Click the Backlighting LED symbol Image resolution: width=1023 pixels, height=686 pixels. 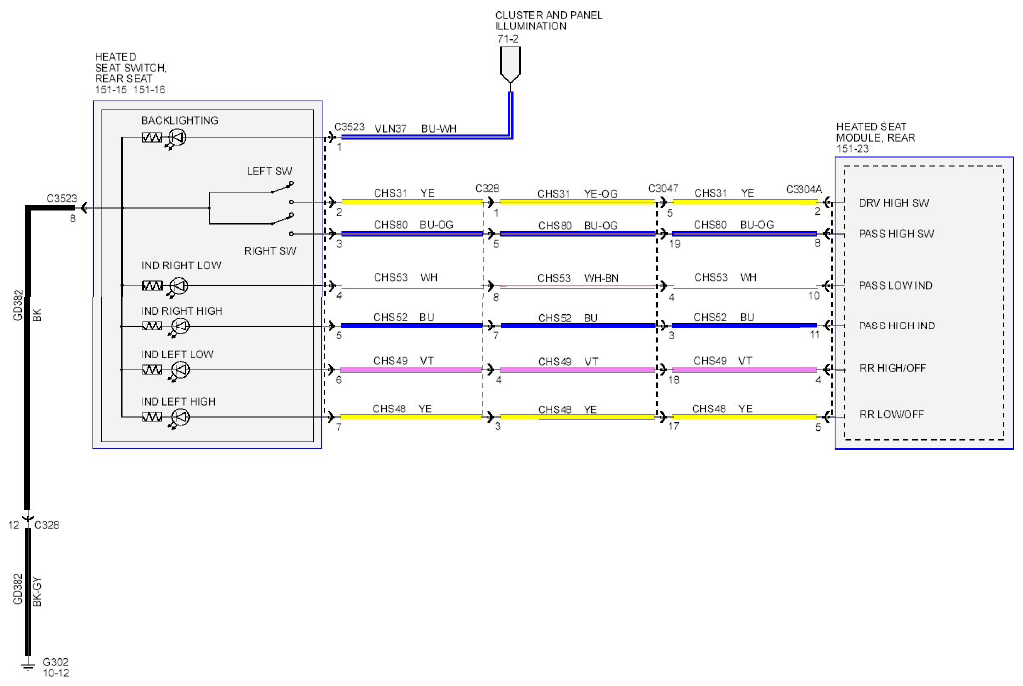[177, 138]
